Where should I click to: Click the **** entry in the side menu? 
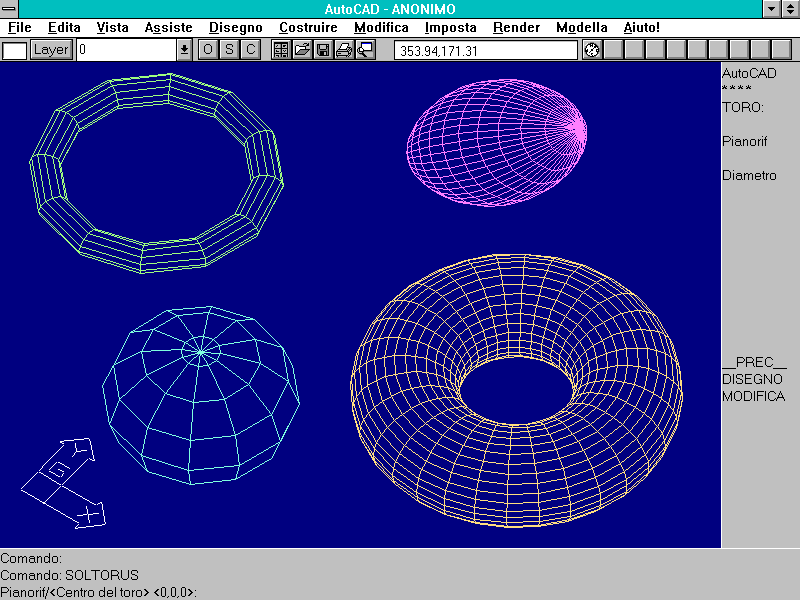pyautogui.click(x=737, y=89)
